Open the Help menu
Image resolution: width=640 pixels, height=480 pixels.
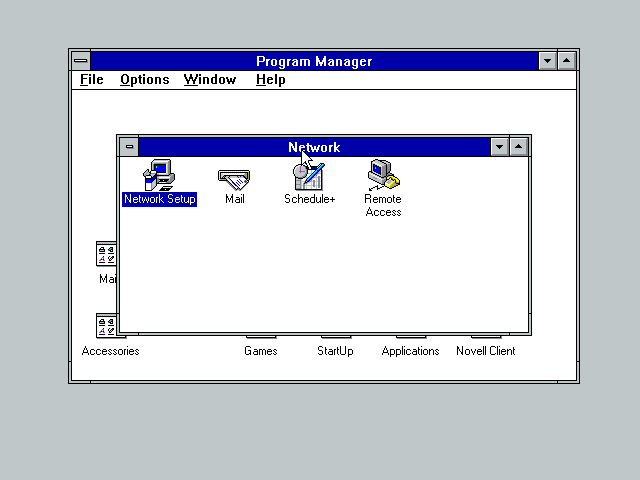pos(271,80)
